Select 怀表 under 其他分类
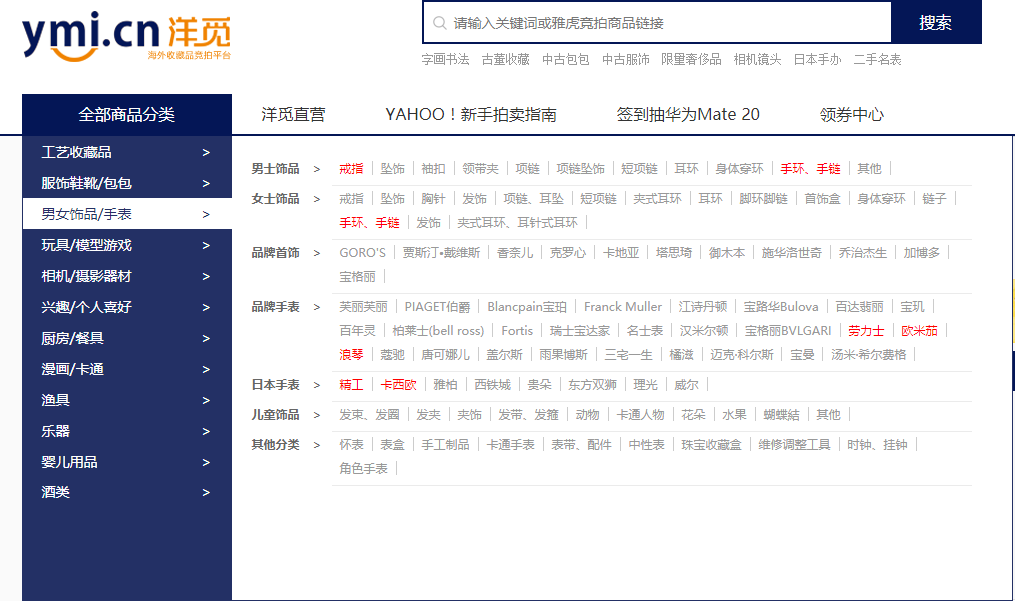Image resolution: width=1015 pixels, height=601 pixels. tap(351, 445)
